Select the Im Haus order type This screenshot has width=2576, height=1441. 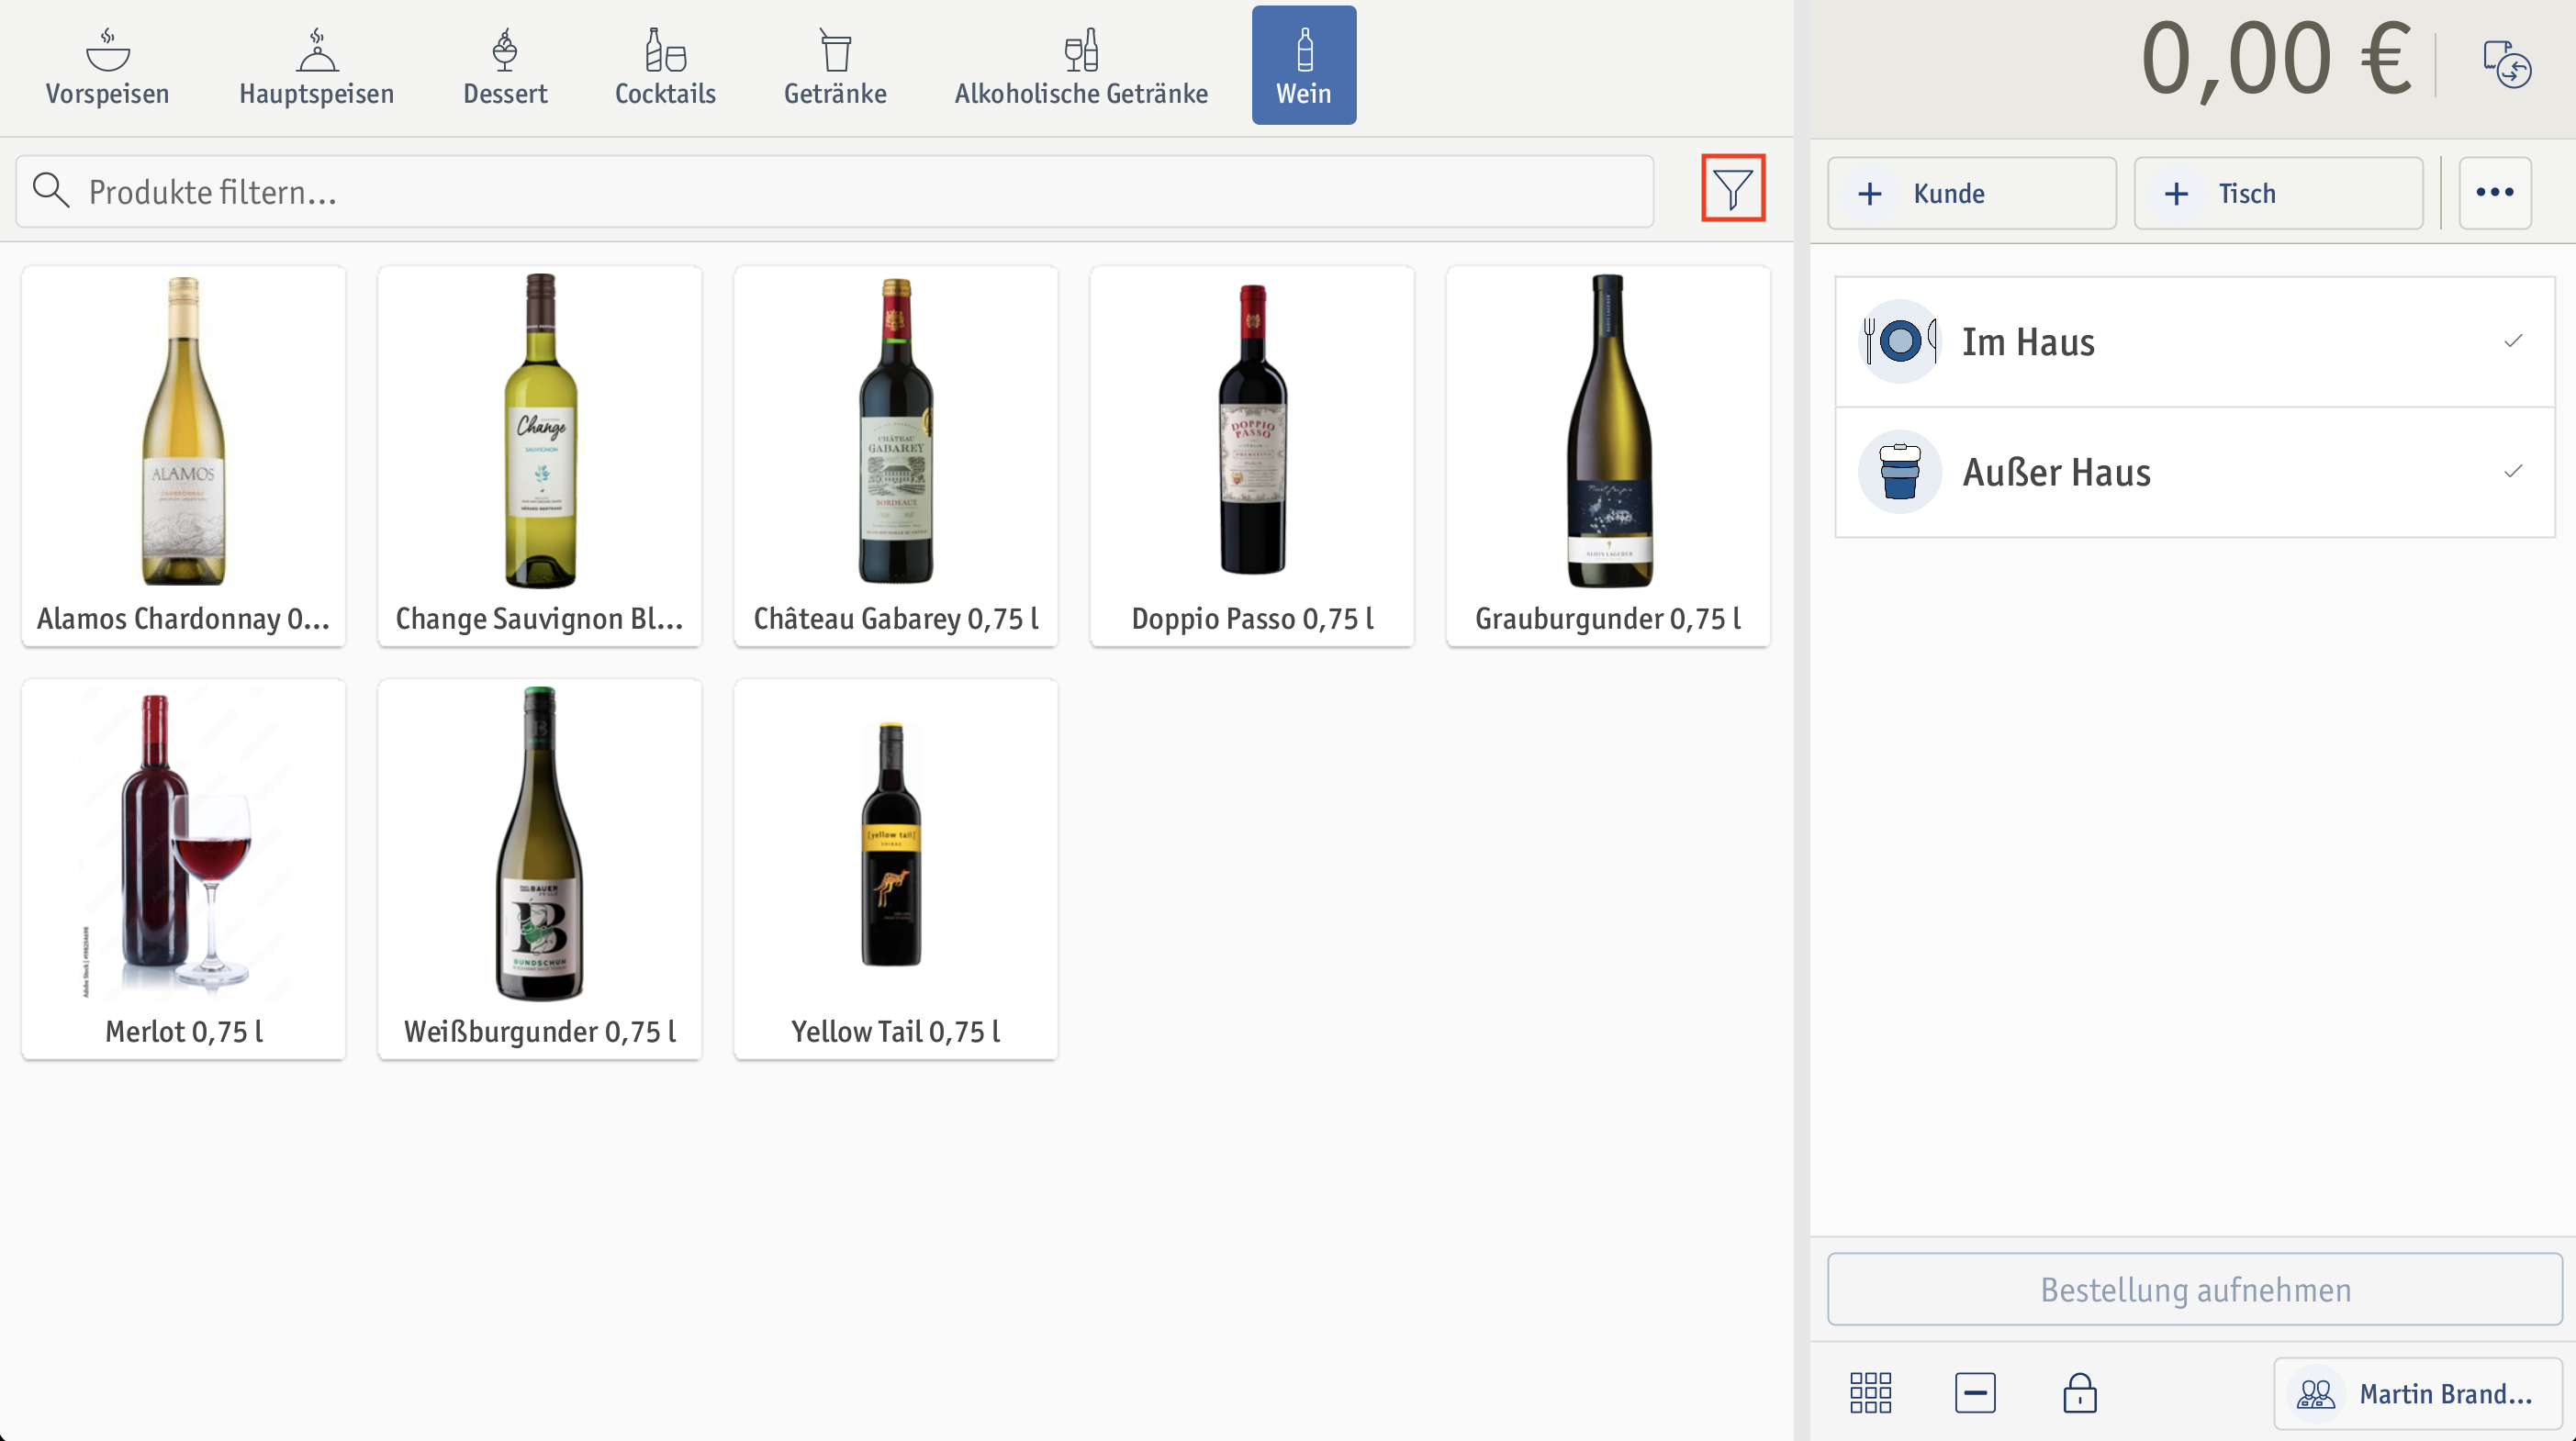tap(2195, 342)
